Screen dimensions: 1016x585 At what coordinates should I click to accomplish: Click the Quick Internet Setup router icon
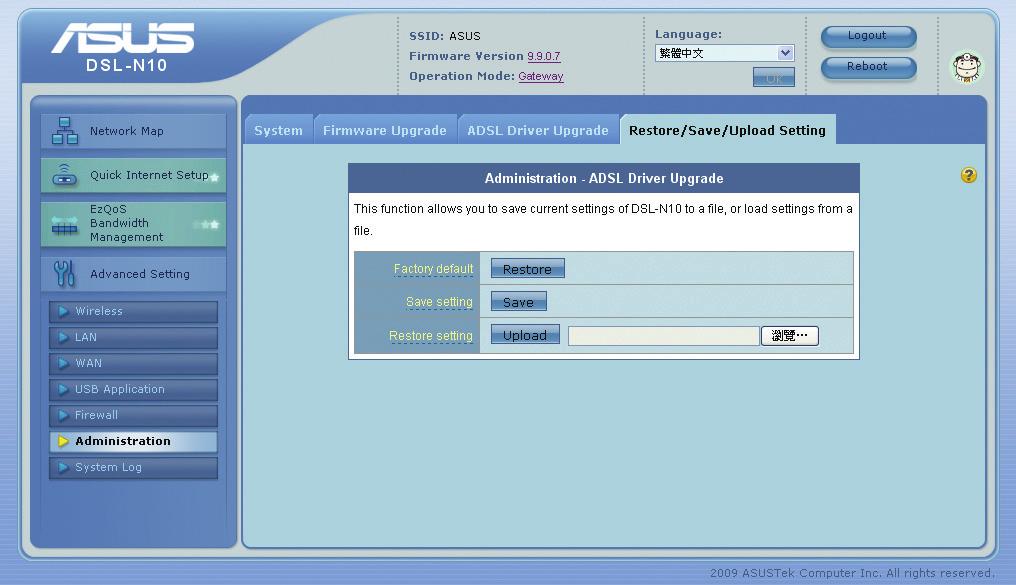click(x=64, y=175)
